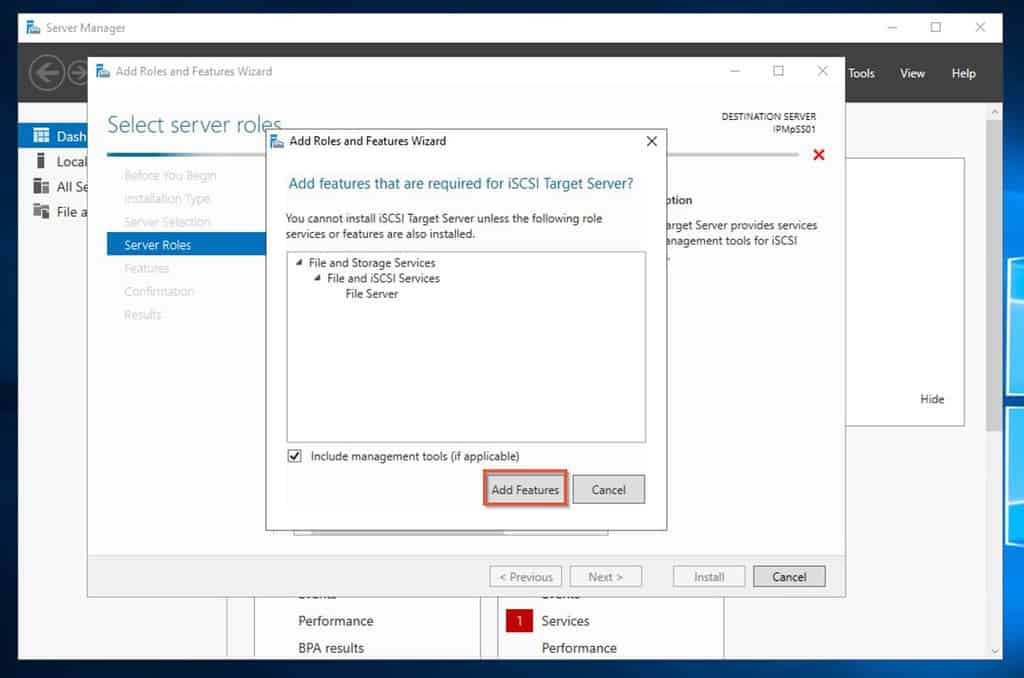Select Confirmation wizard step
Screen dimensions: 1024x678
tap(159, 291)
